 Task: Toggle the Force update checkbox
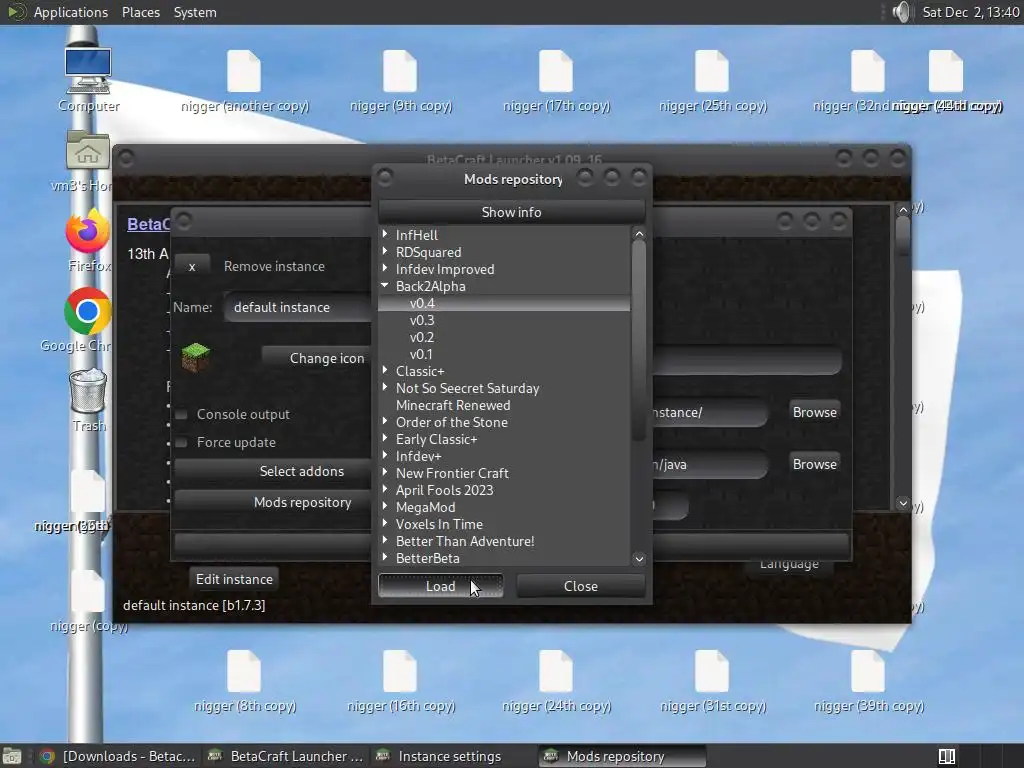pos(182,442)
